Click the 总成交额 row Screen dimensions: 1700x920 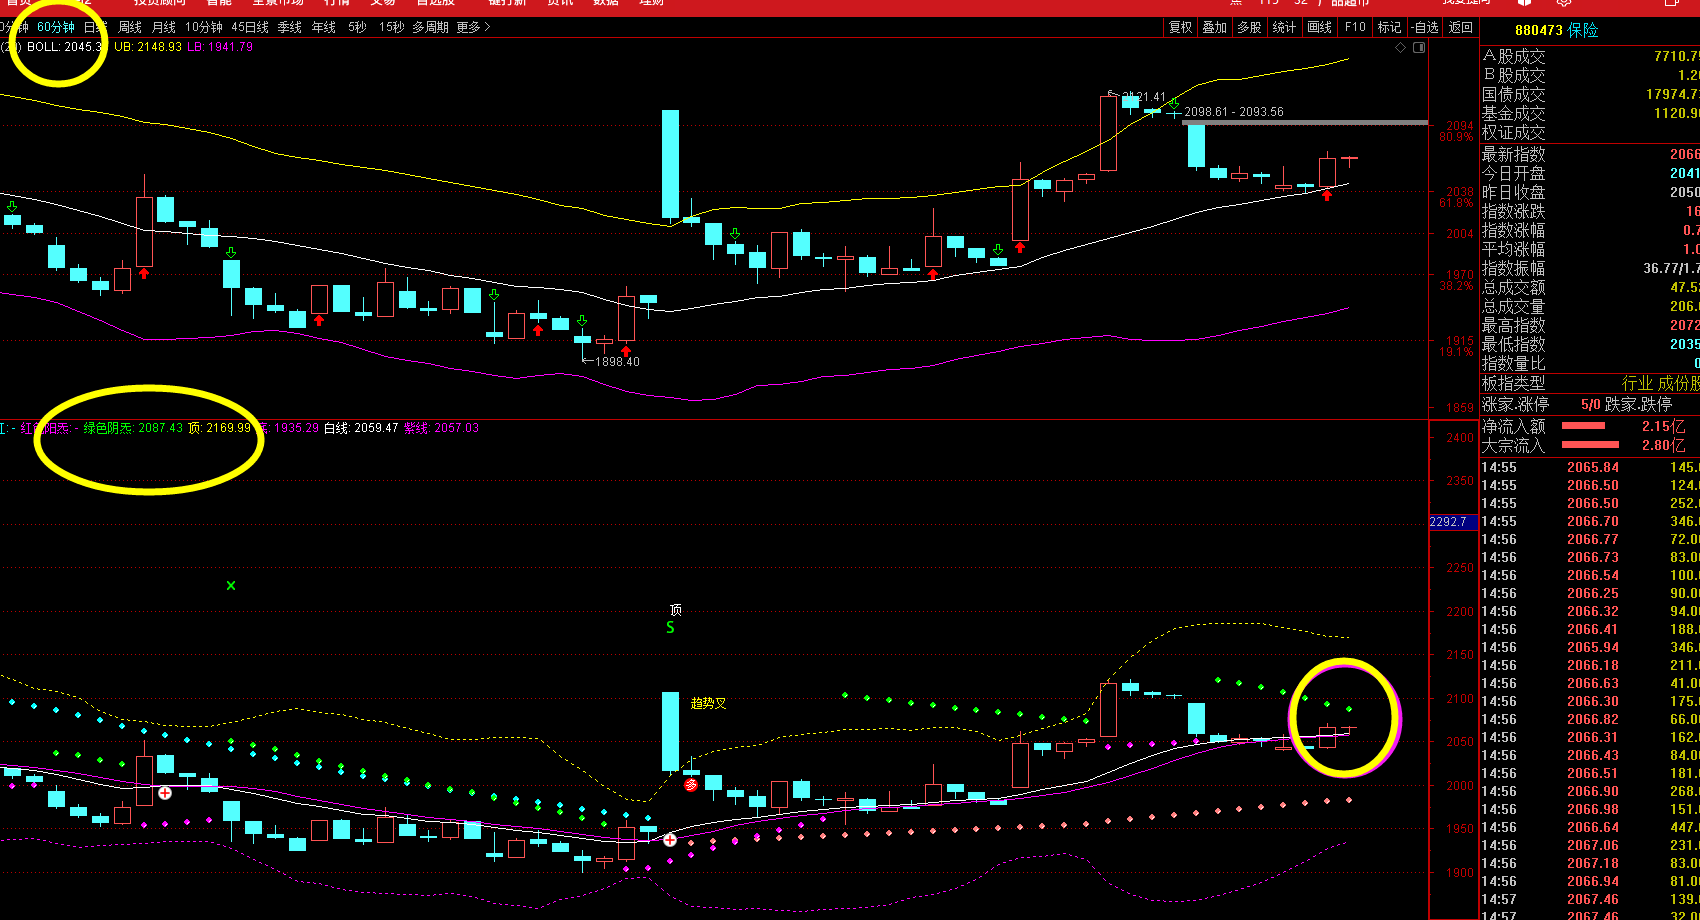point(1590,287)
